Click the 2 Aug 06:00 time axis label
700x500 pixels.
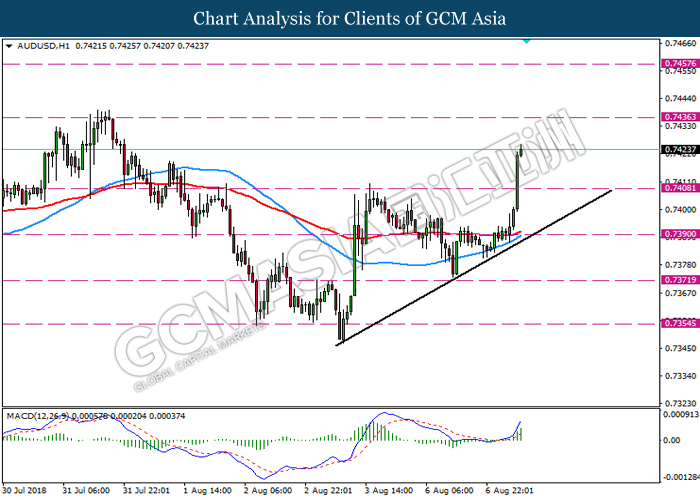268,491
